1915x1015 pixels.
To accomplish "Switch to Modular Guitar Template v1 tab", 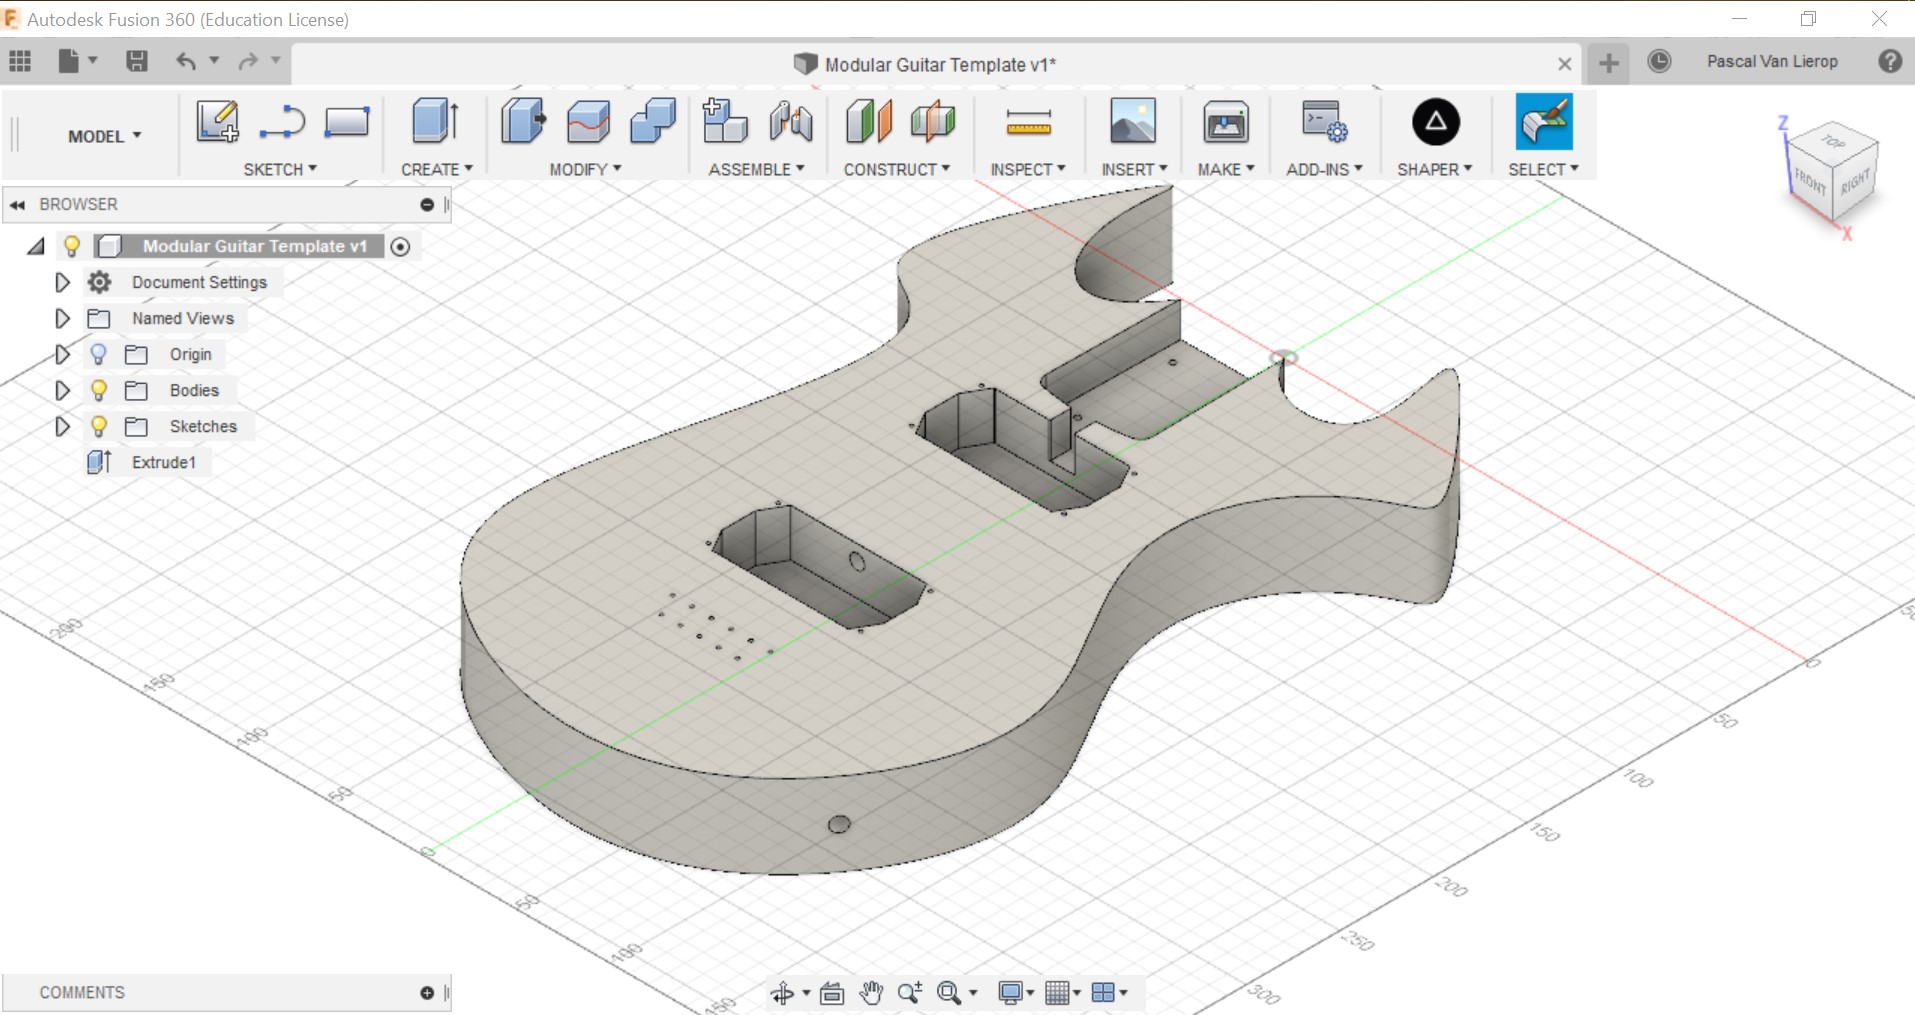I will tap(939, 64).
